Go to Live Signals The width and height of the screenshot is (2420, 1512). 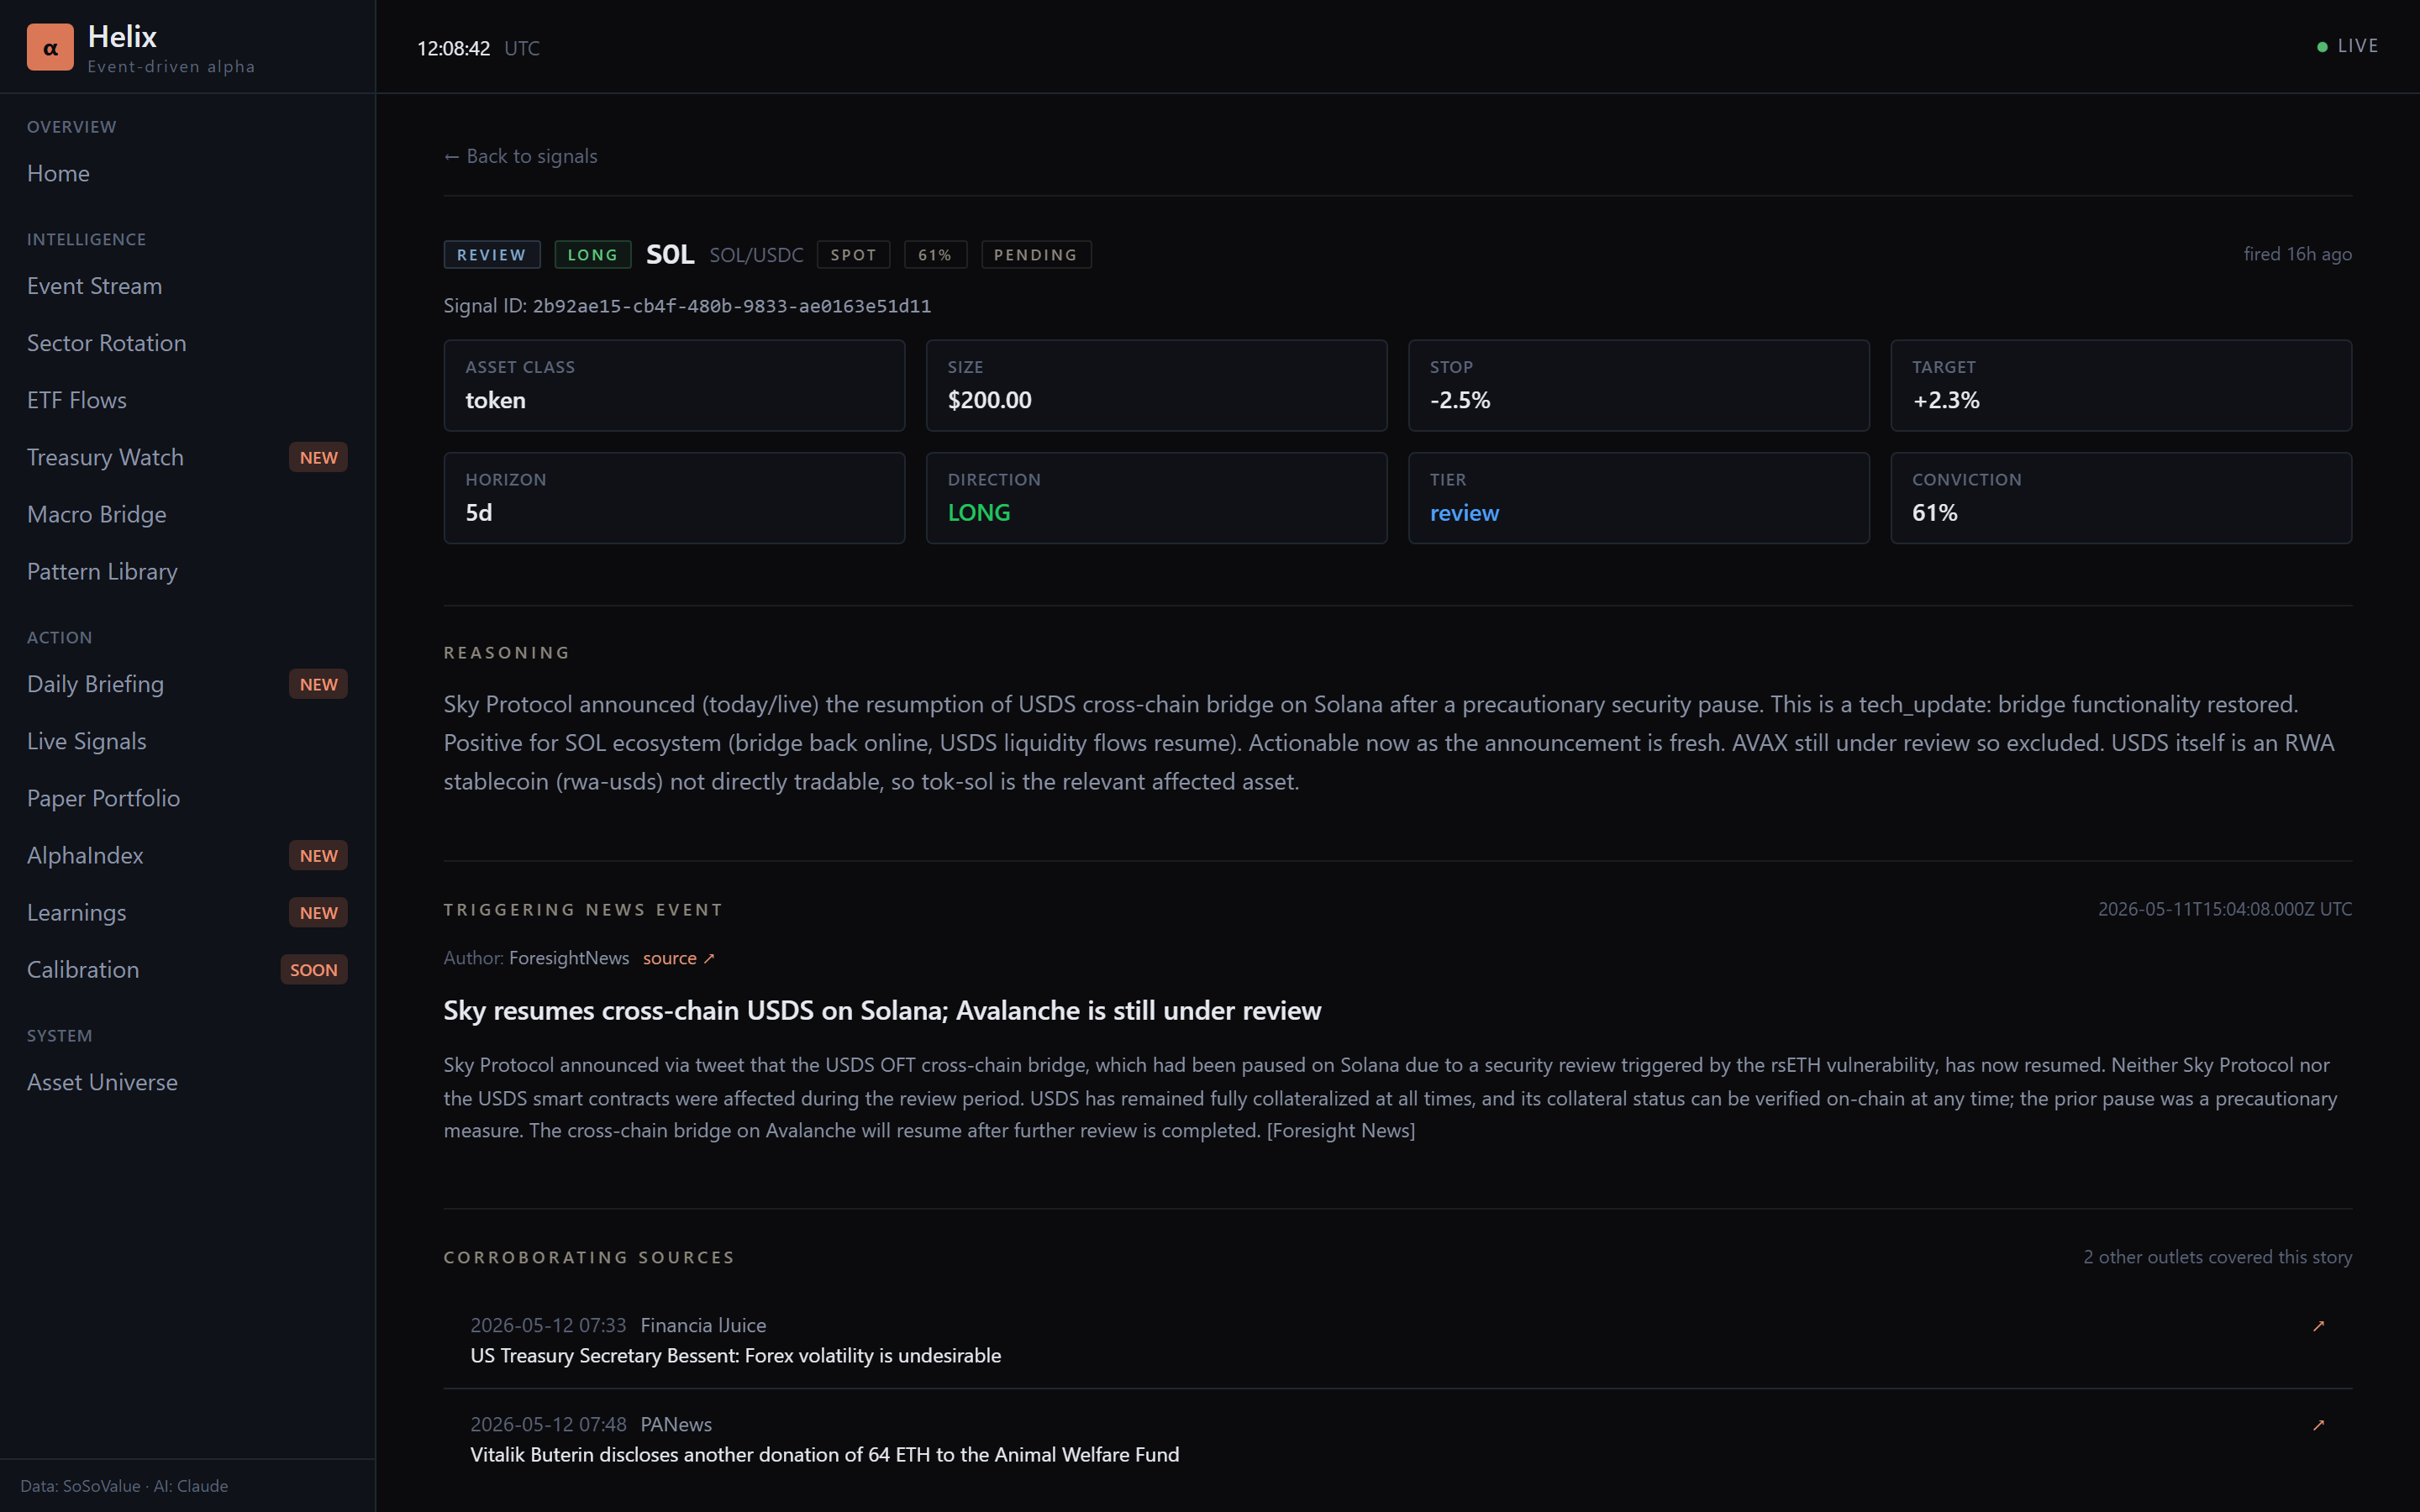(87, 741)
